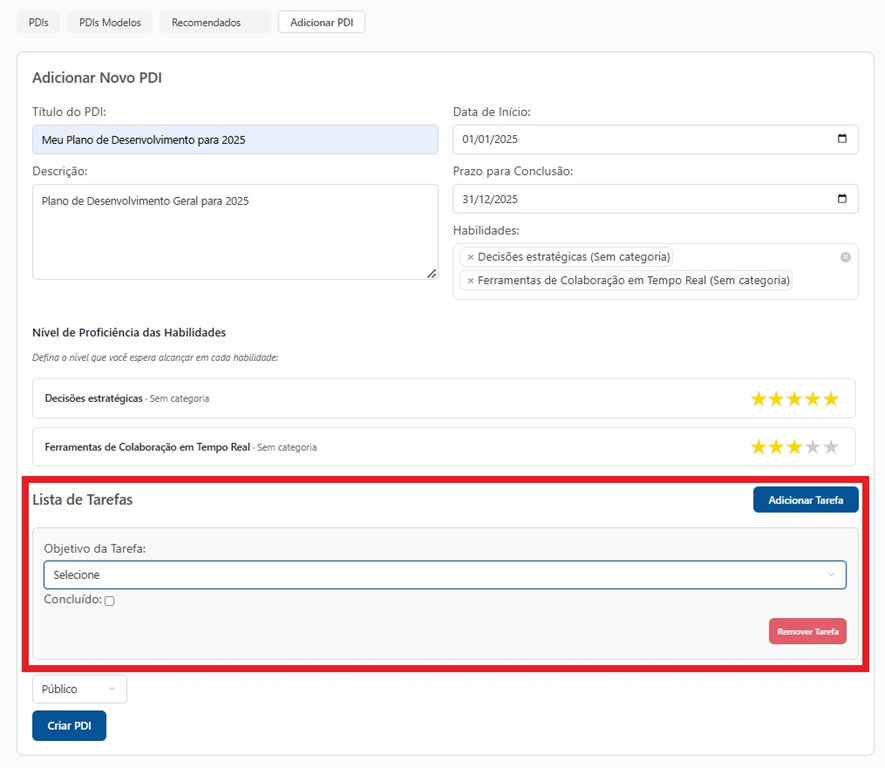Expand the Objetivo da Tarefa dropdown

pyautogui.click(x=444, y=575)
